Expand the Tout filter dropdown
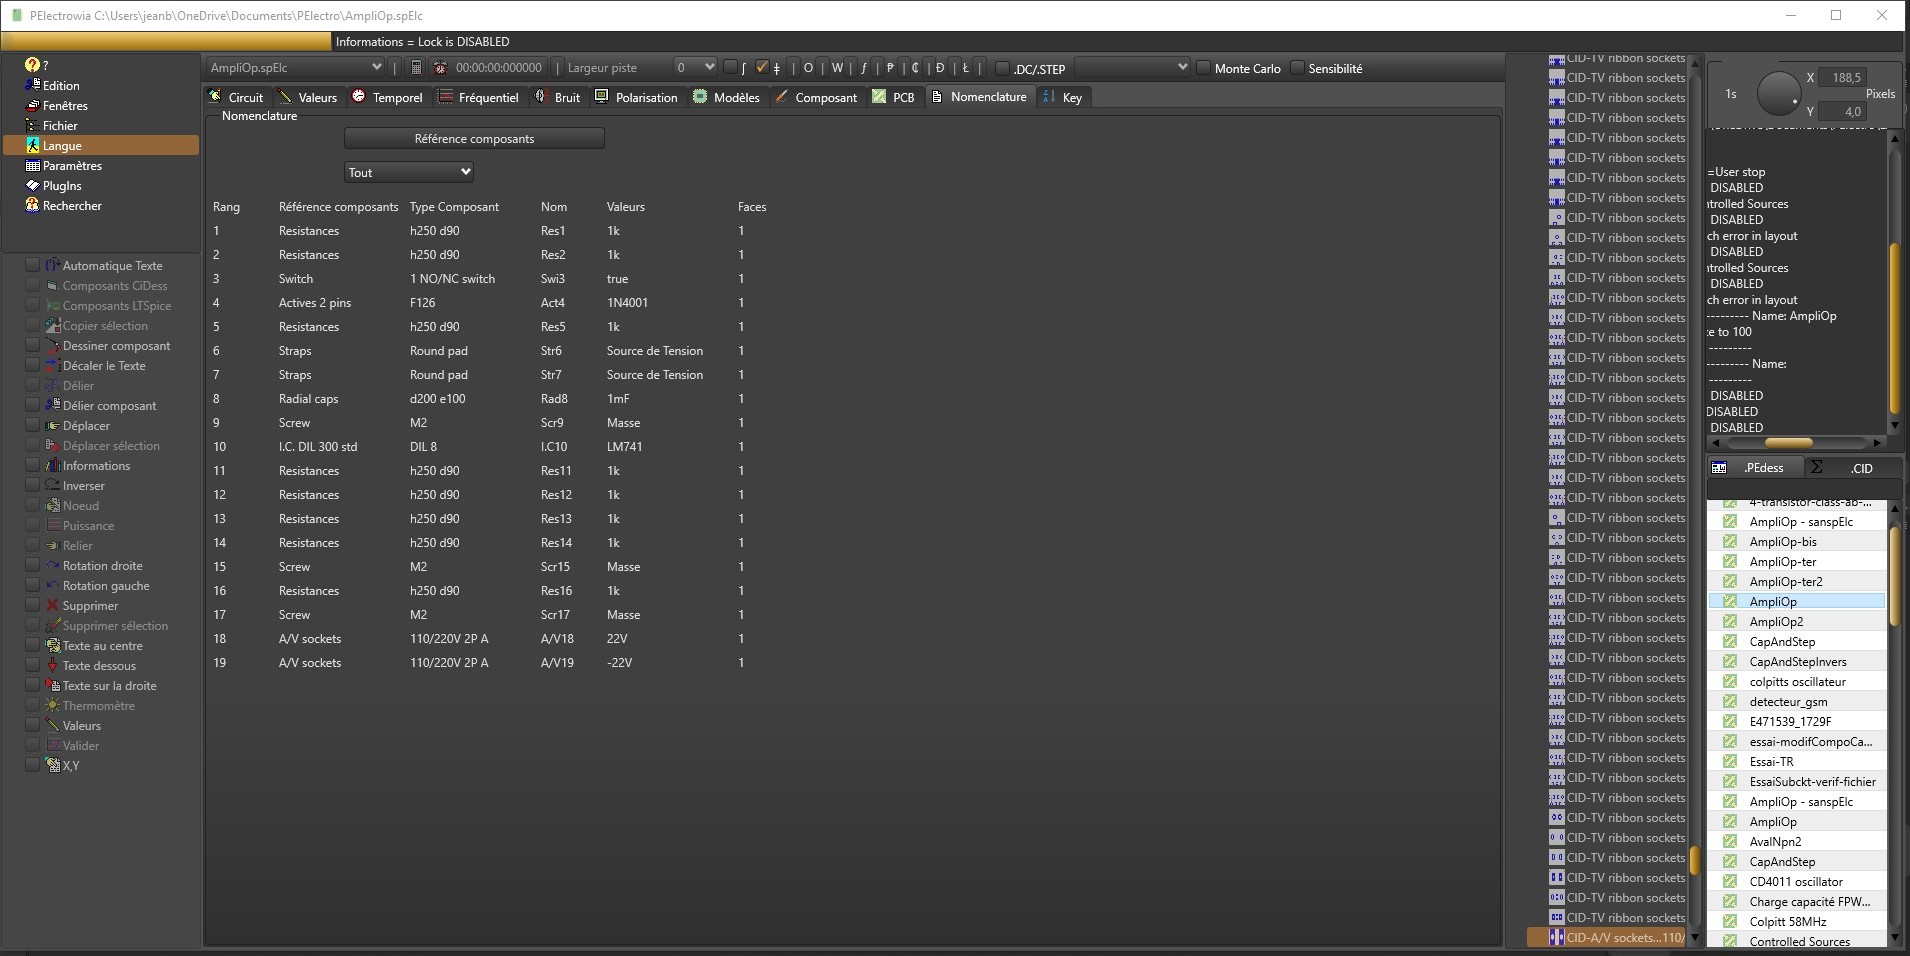This screenshot has height=956, width=1910. click(x=409, y=172)
